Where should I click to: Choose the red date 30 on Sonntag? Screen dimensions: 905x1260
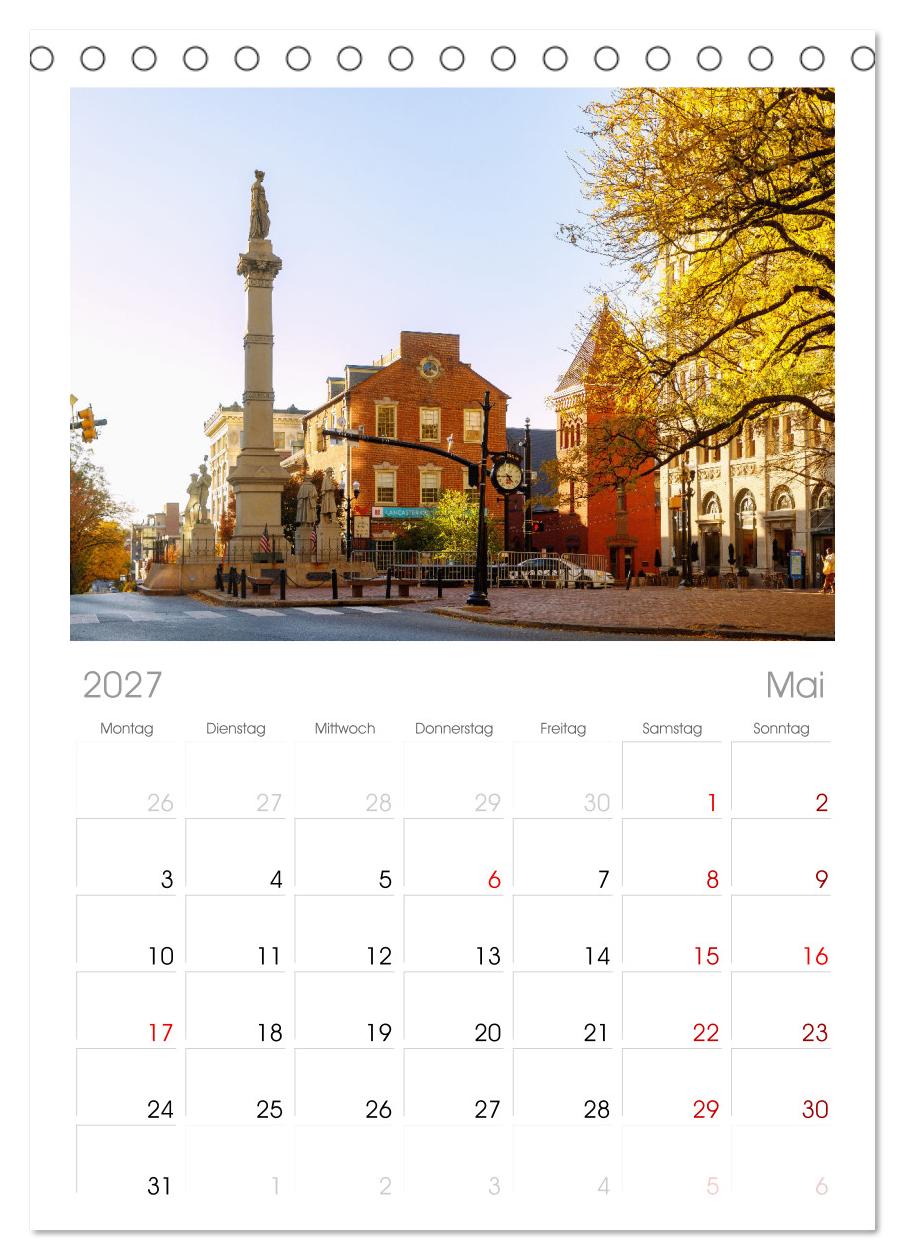coord(816,1109)
